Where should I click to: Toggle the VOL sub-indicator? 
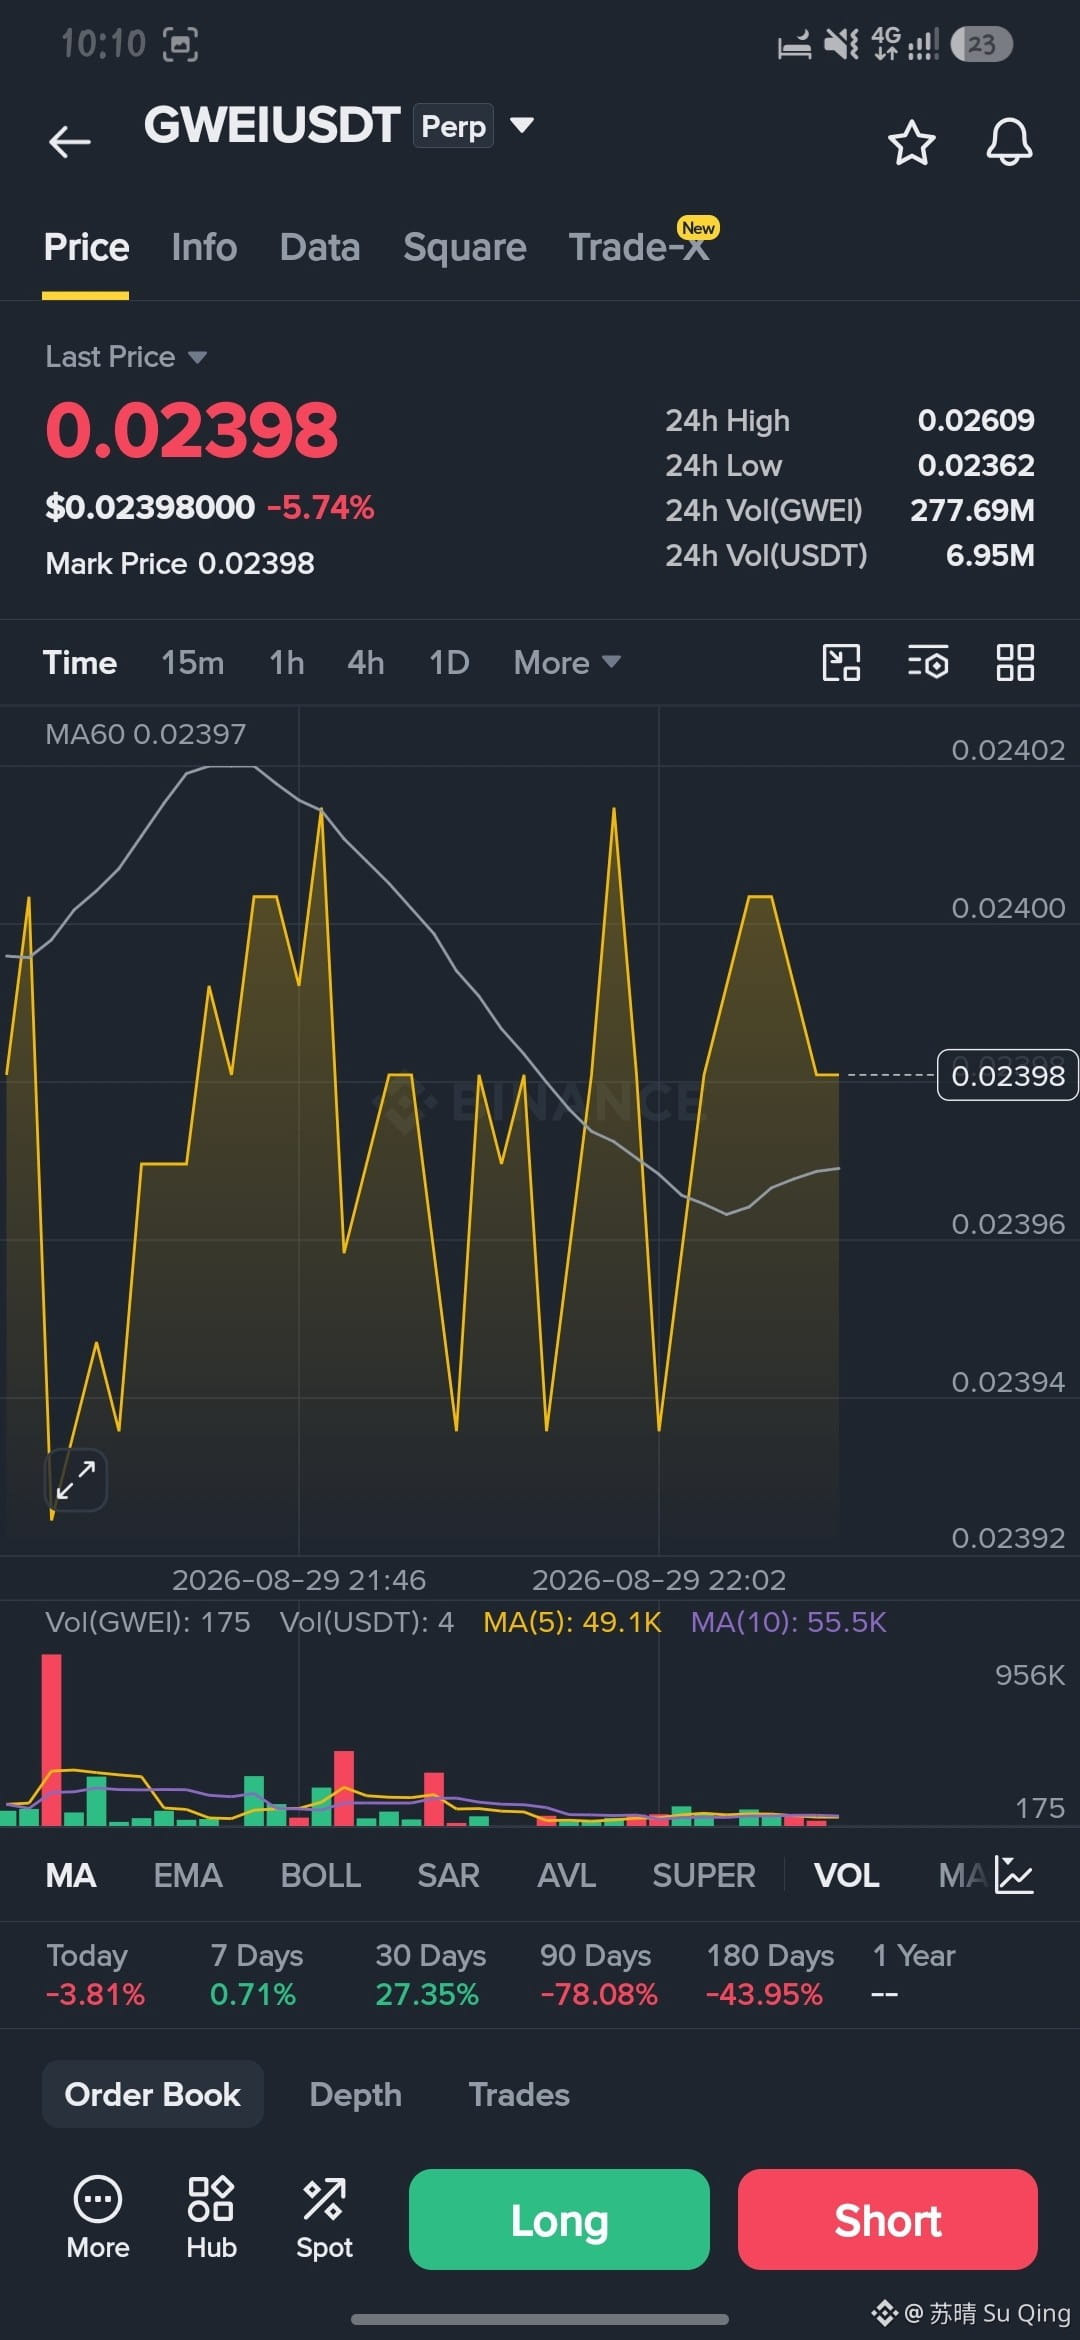[847, 1875]
